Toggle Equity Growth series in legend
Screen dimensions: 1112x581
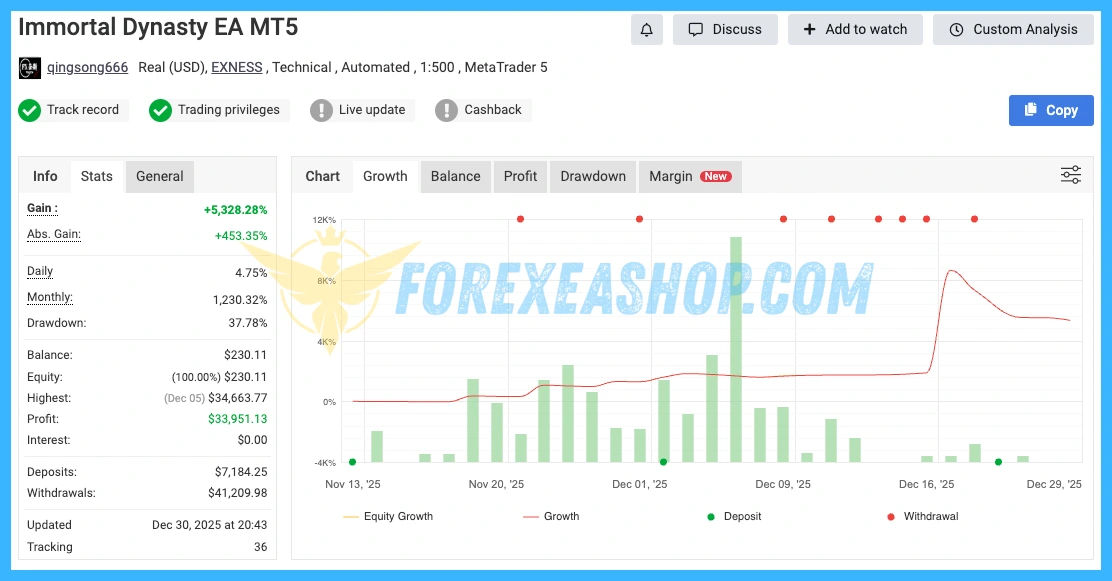pos(390,517)
